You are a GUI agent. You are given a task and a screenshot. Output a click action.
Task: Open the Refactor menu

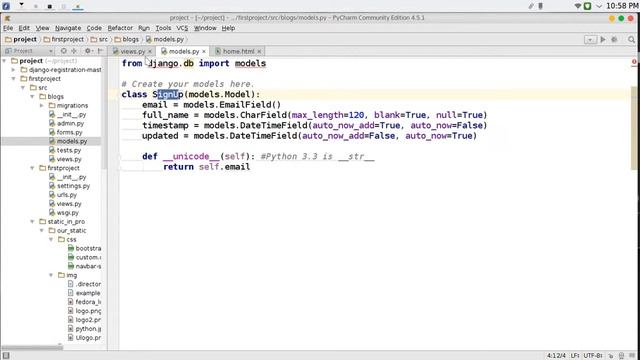[120, 28]
